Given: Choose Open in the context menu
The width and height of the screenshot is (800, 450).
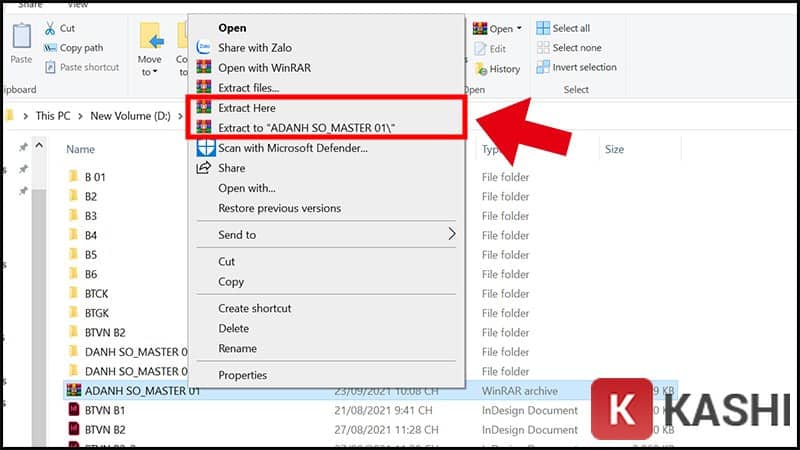Looking at the screenshot, I should coord(327,28).
